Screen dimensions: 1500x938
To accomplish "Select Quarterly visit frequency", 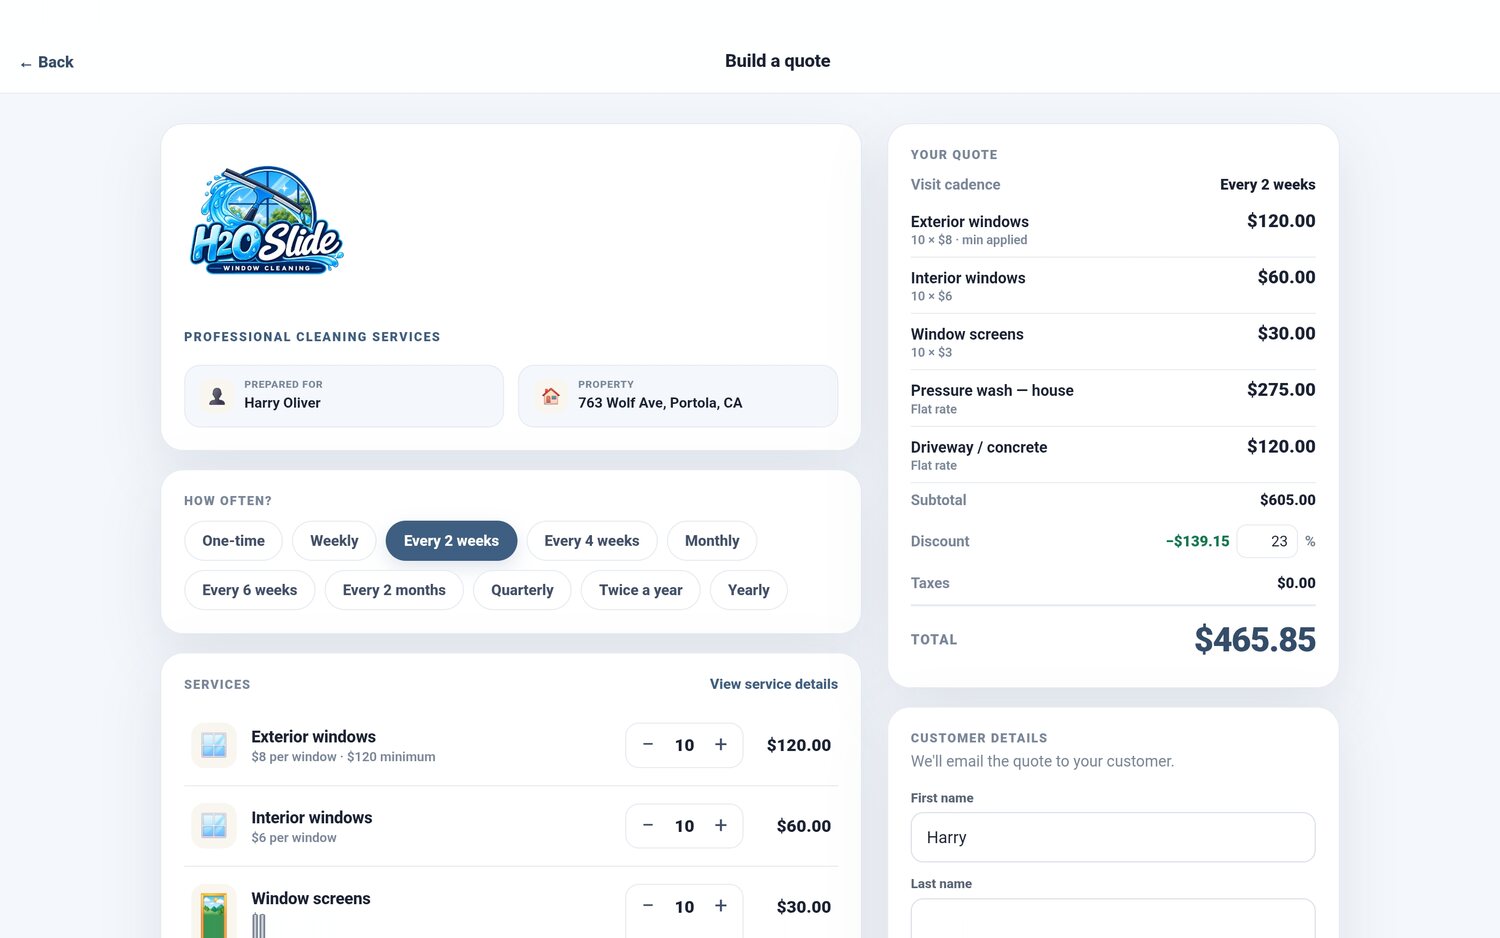I will [522, 590].
